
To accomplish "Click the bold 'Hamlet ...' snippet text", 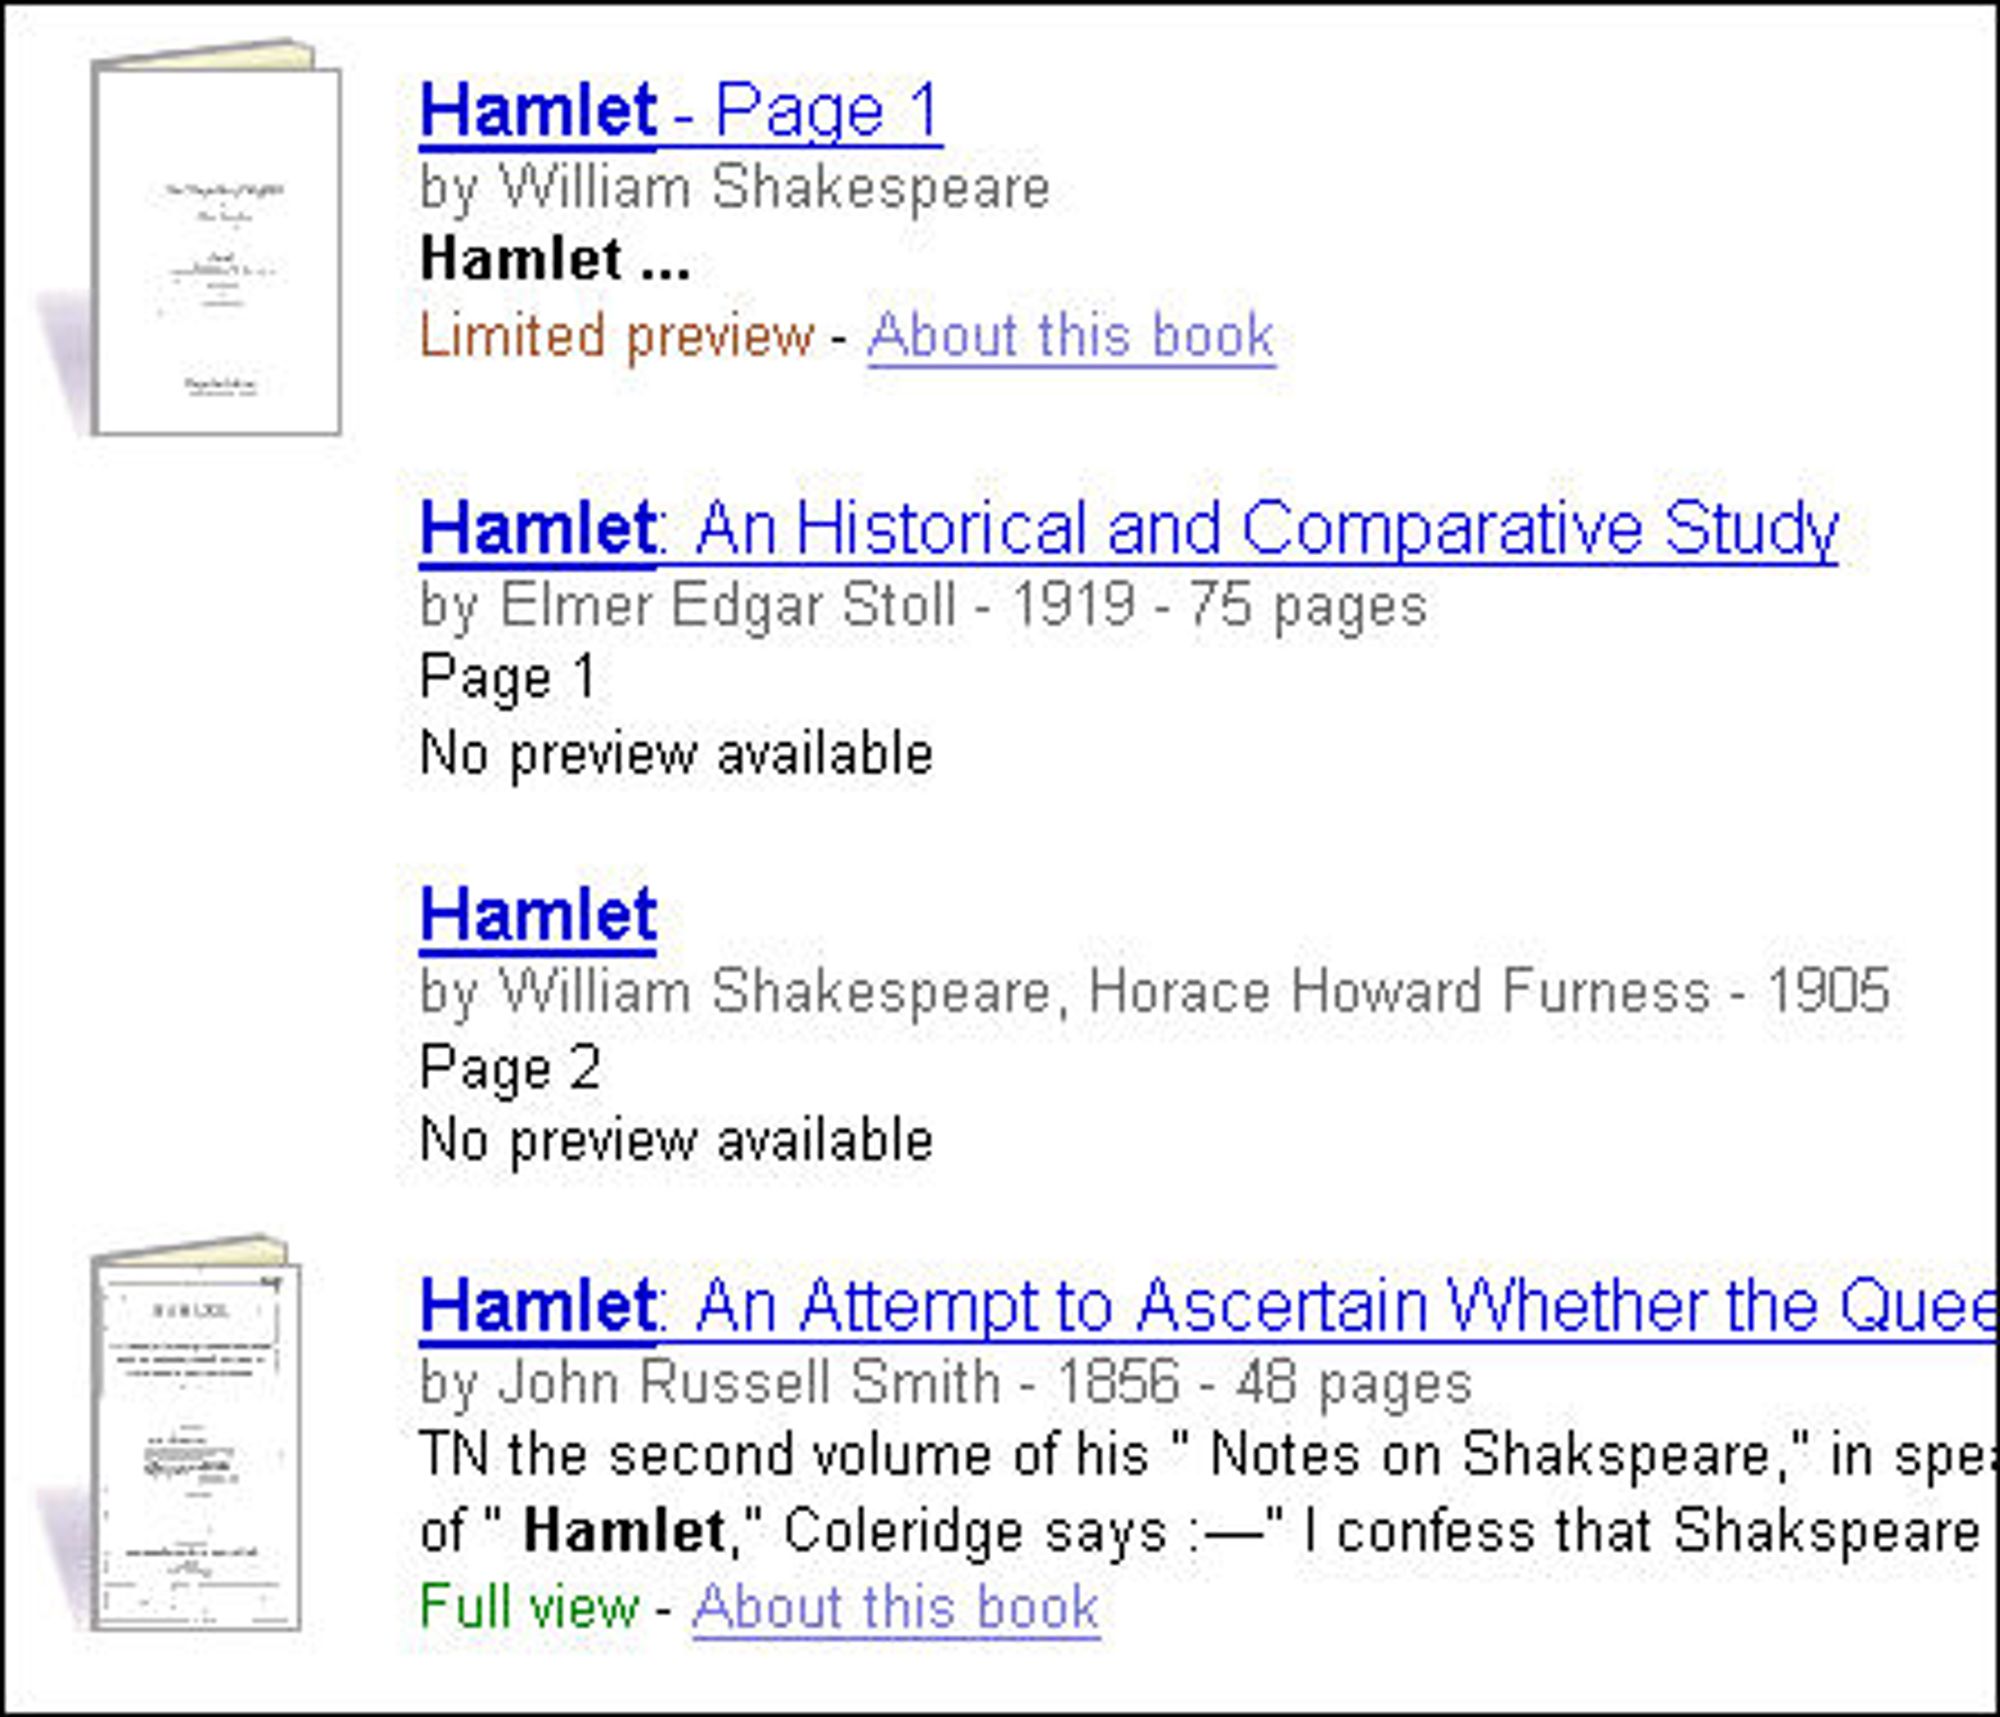I will point(555,260).
